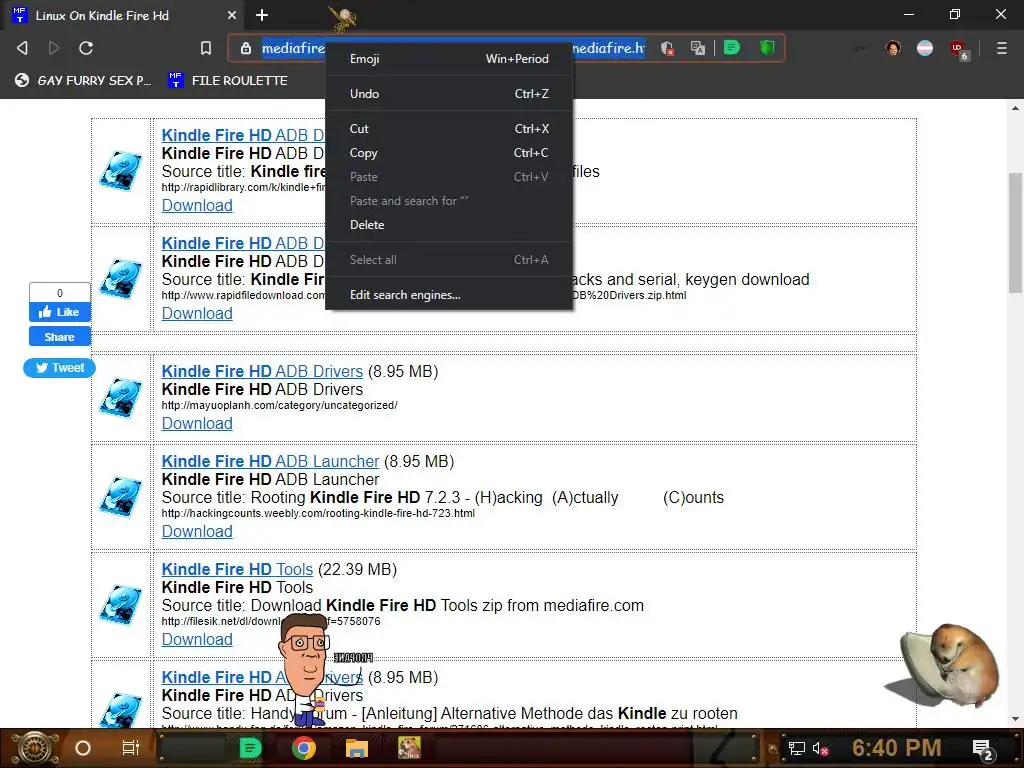Download from the mayuoplanh.com result
This screenshot has width=1024, height=768.
click(x=197, y=423)
